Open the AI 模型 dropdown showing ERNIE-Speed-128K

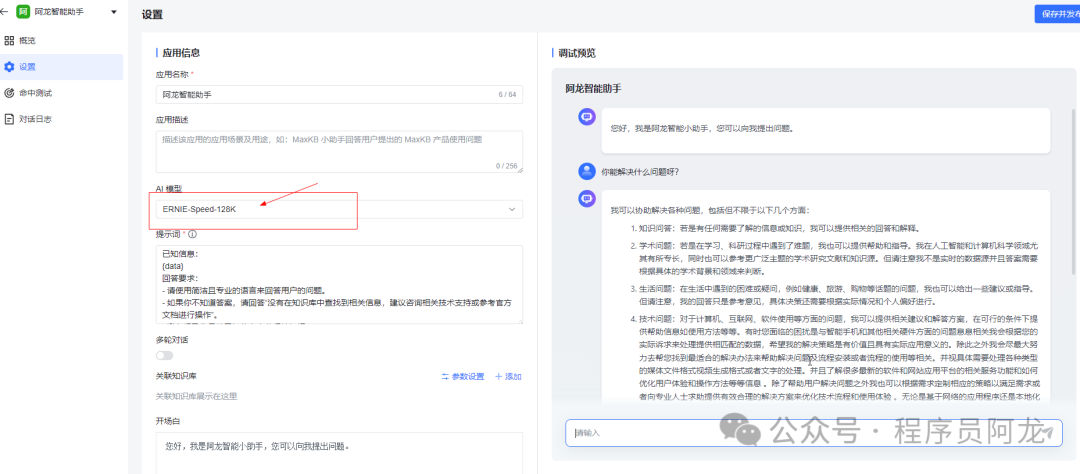(330, 209)
